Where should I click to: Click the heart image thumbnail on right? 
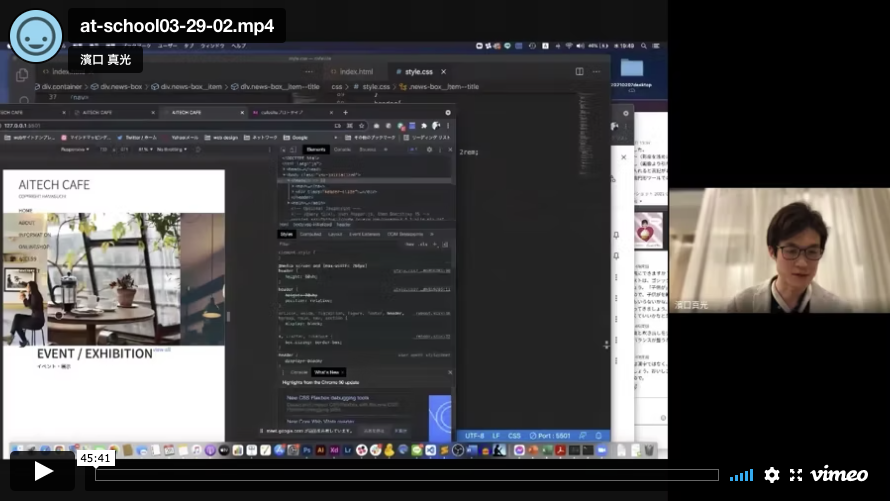[x=648, y=230]
